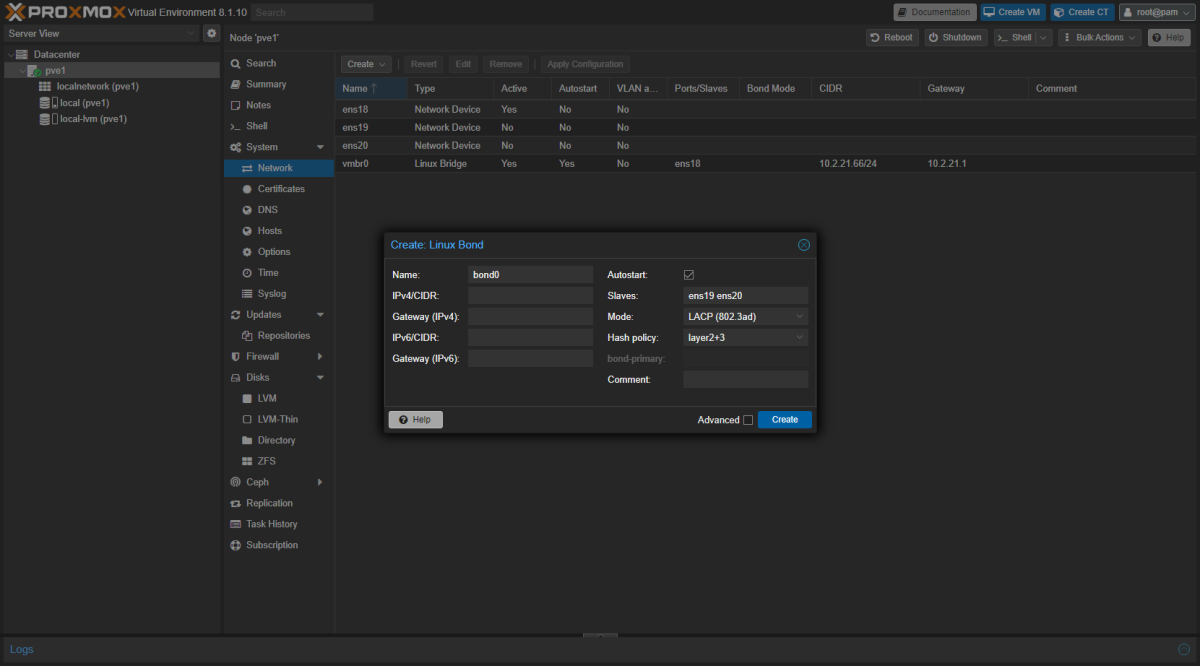The image size is (1200, 666).
Task: Click the Certificates icon in sidebar
Action: point(248,189)
